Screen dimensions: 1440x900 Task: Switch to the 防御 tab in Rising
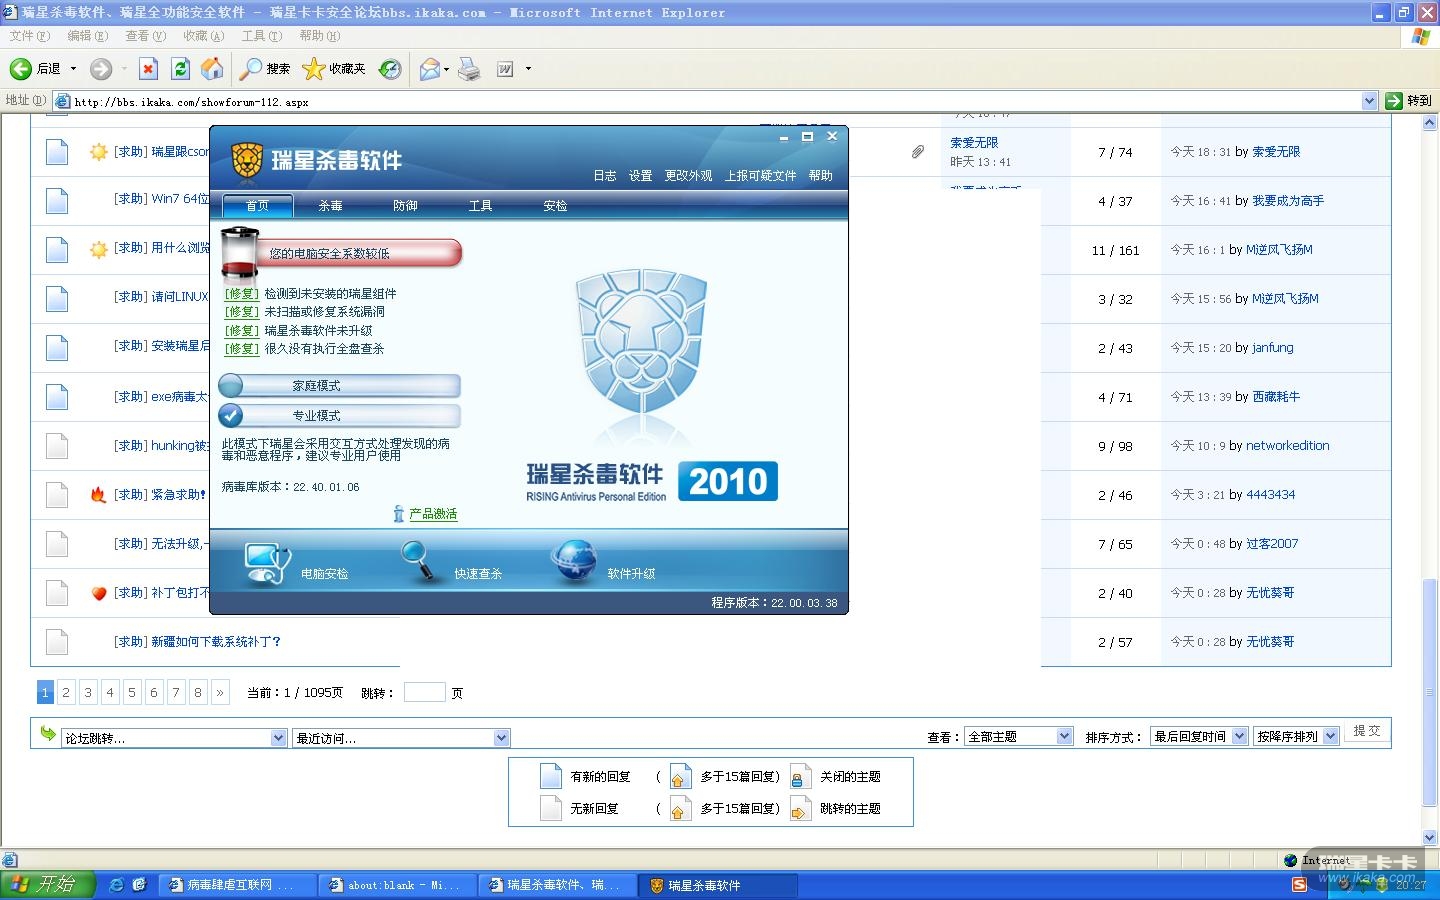point(406,206)
